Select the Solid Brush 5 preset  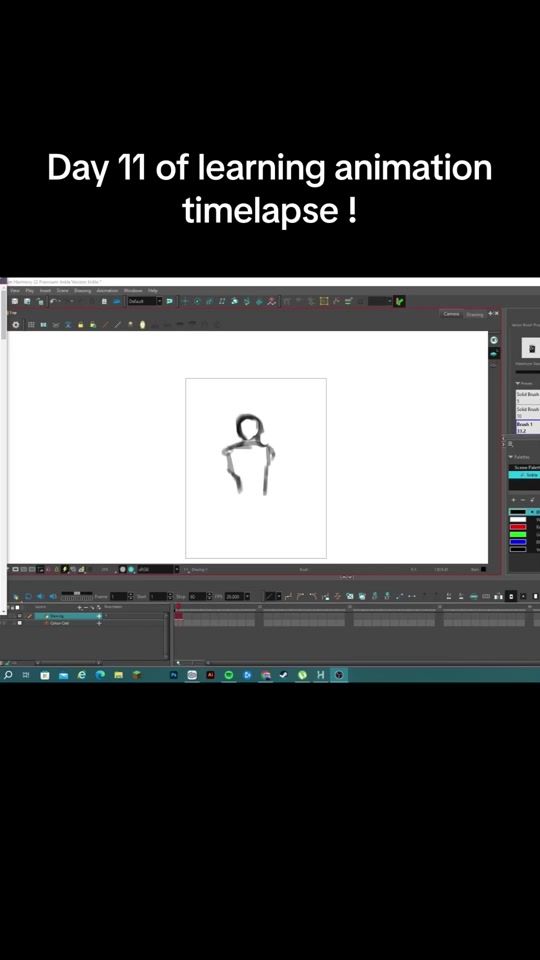pos(527,397)
